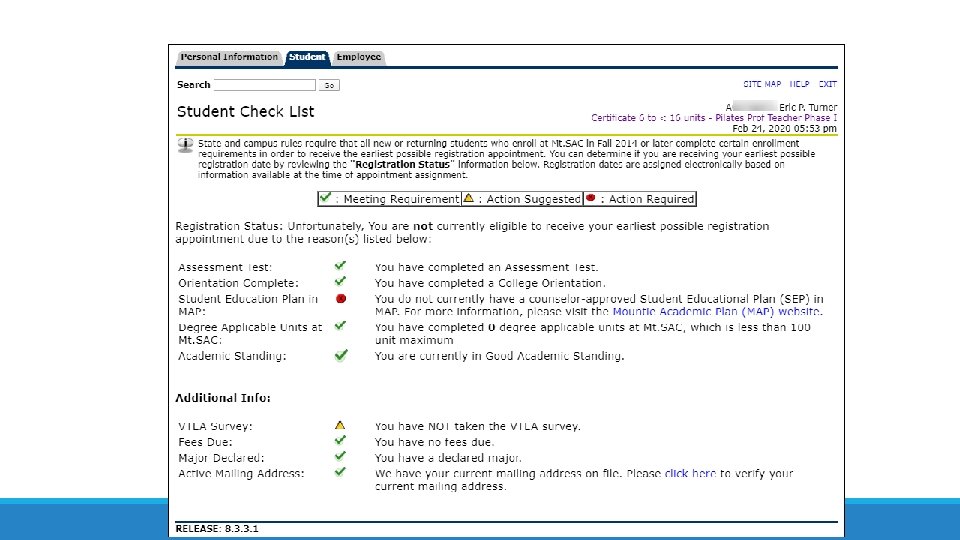
Task: Switch to the Student tab
Action: pos(307,57)
